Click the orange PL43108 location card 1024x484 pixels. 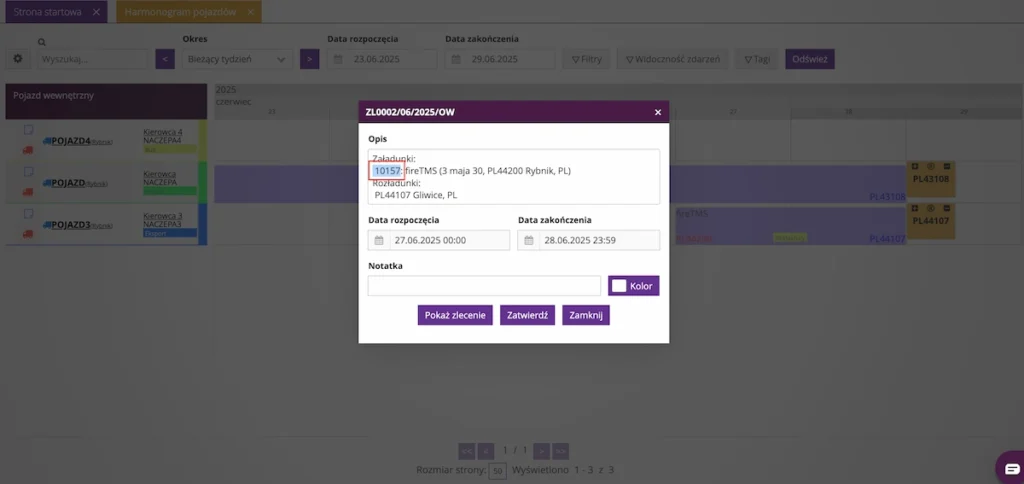[931, 179]
